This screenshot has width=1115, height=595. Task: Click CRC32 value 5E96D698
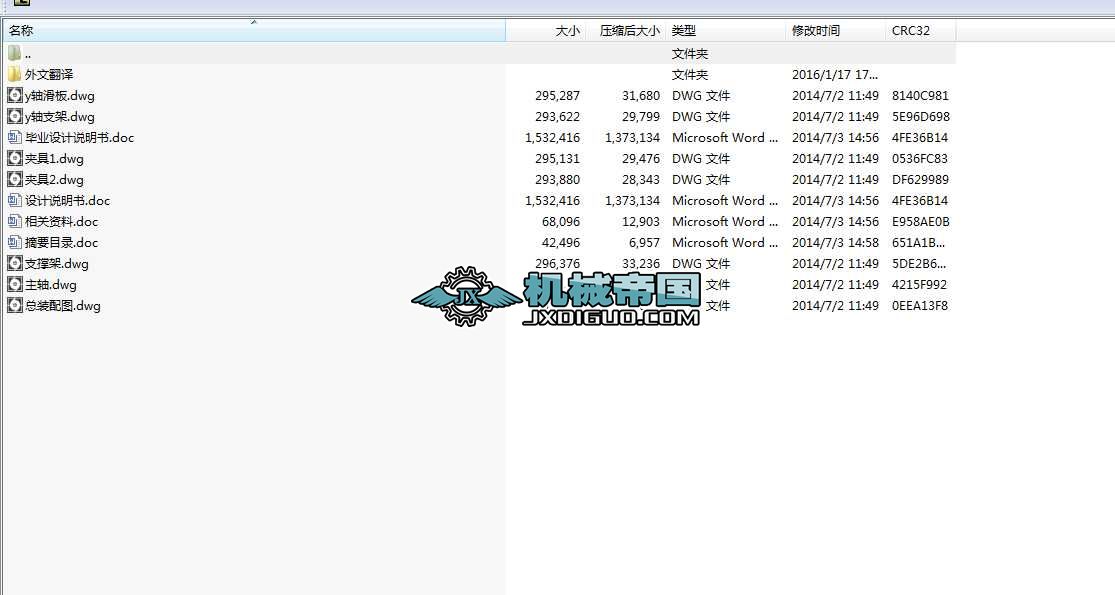pyautogui.click(x=921, y=116)
